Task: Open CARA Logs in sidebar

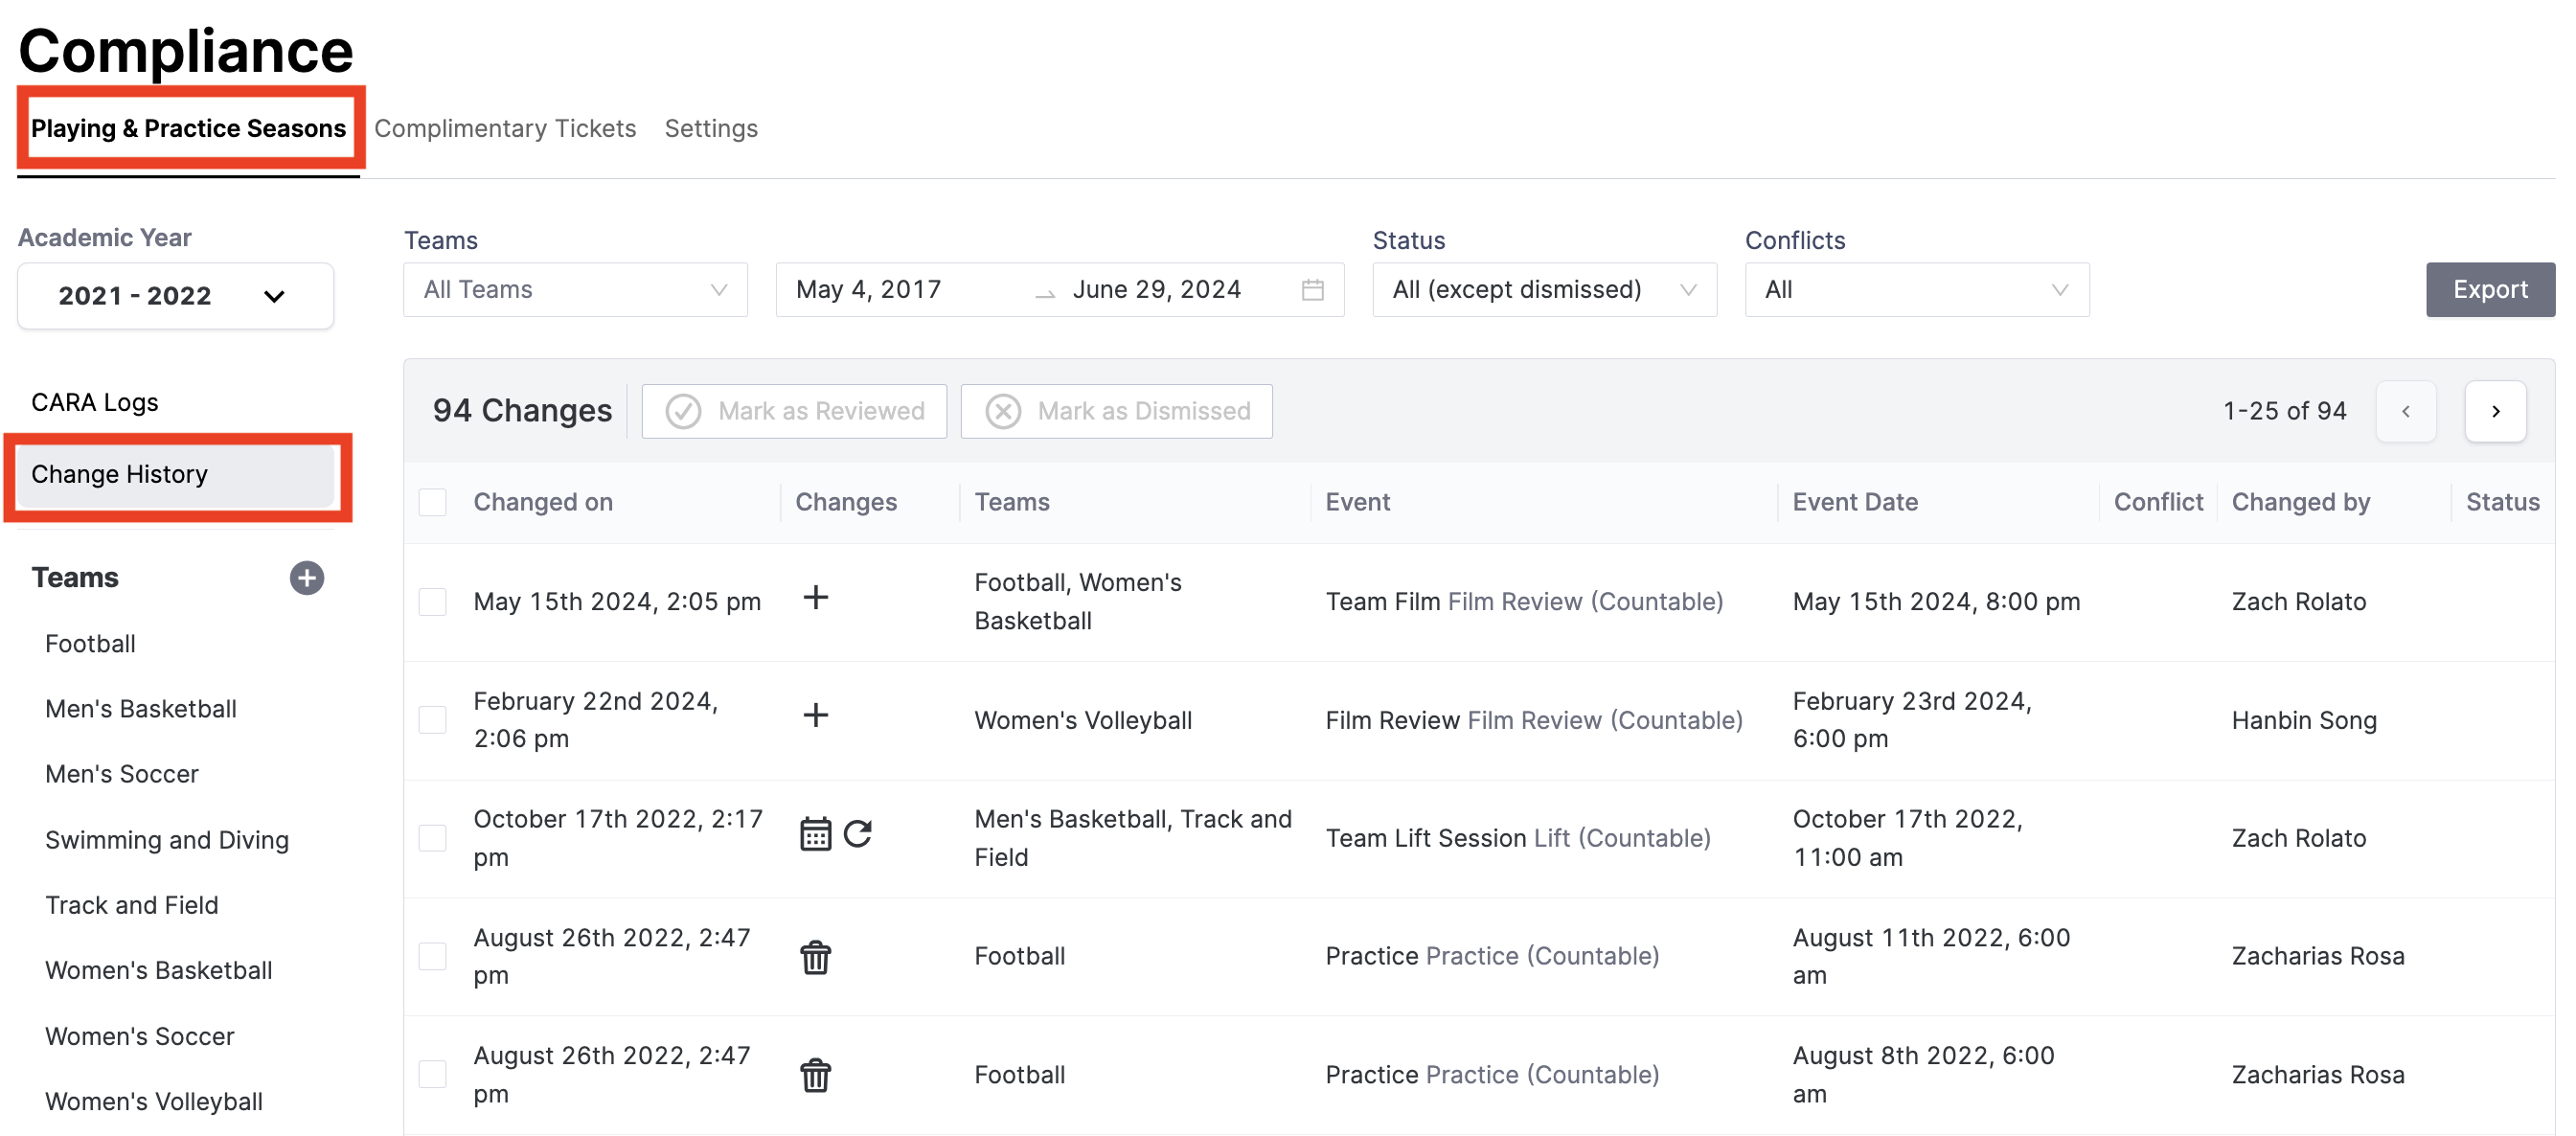Action: 95,402
